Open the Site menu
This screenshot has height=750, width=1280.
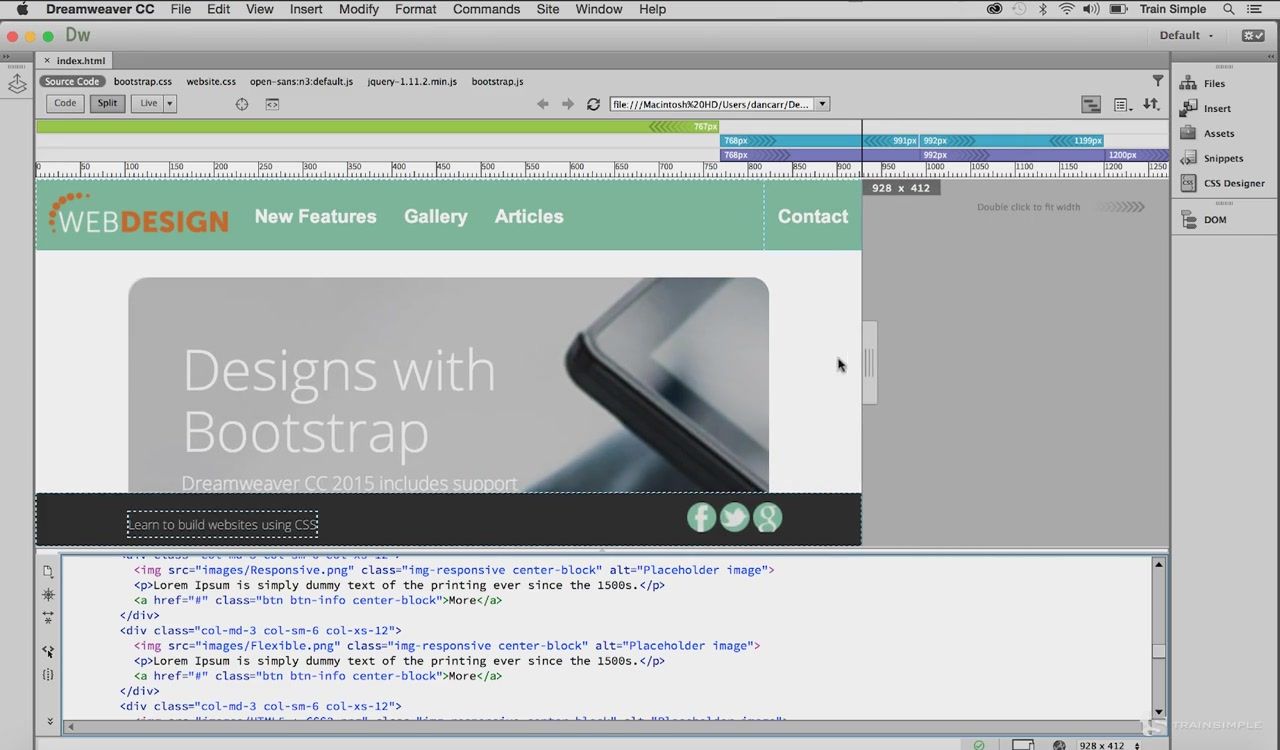pos(548,9)
